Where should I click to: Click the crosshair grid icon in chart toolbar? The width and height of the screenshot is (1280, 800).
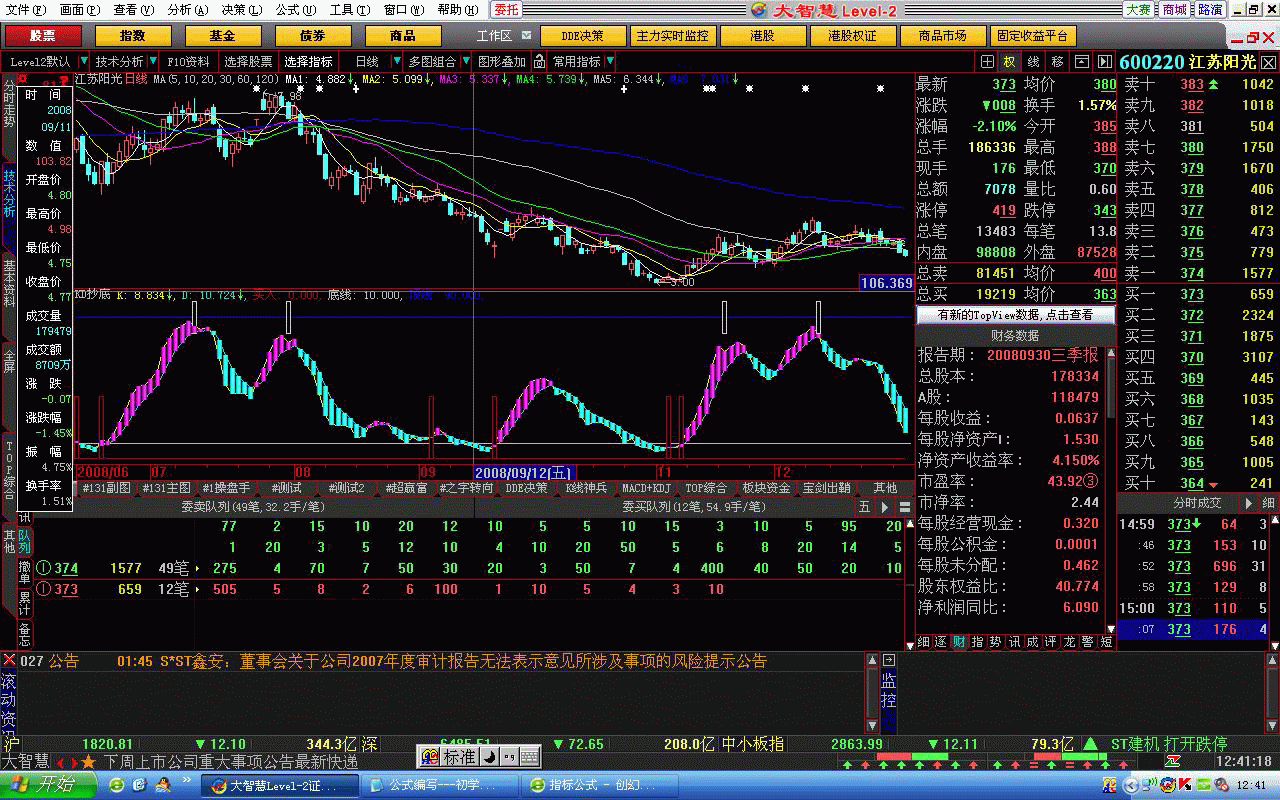pyautogui.click(x=988, y=61)
